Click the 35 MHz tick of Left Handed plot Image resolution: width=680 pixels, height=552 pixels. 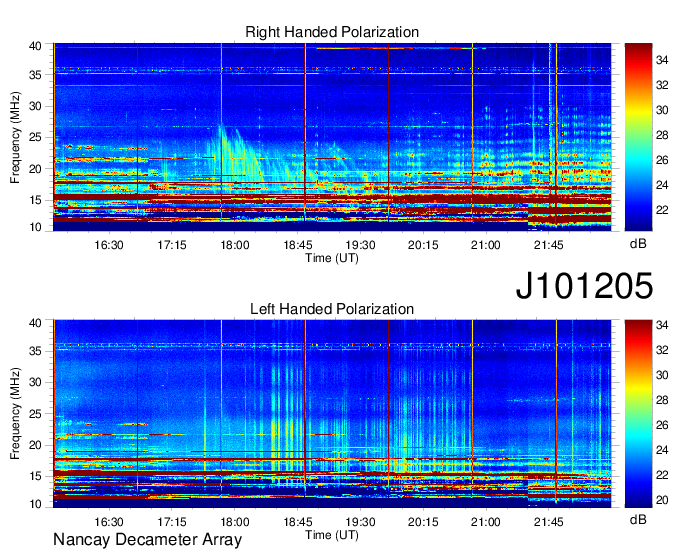(x=35, y=351)
